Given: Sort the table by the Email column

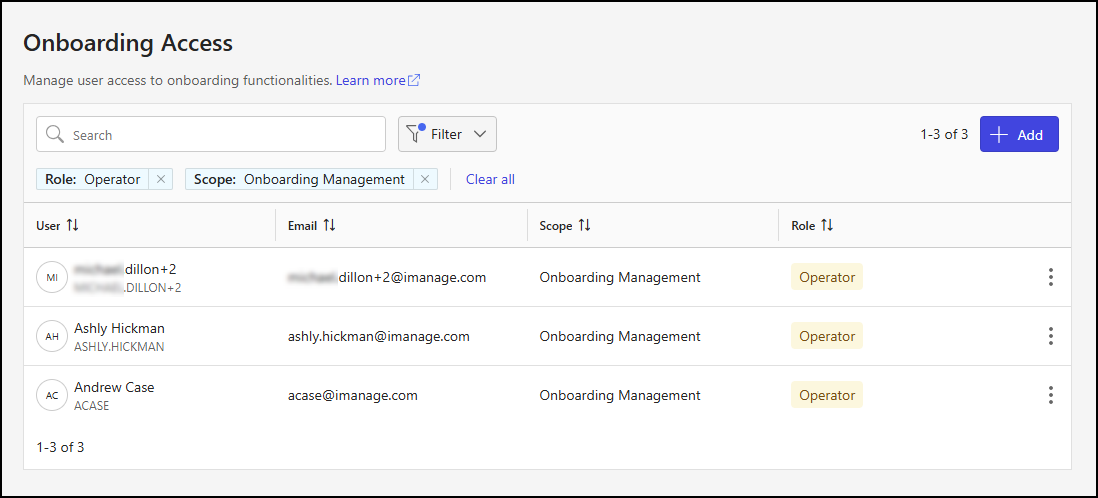Looking at the screenshot, I should coord(329,226).
